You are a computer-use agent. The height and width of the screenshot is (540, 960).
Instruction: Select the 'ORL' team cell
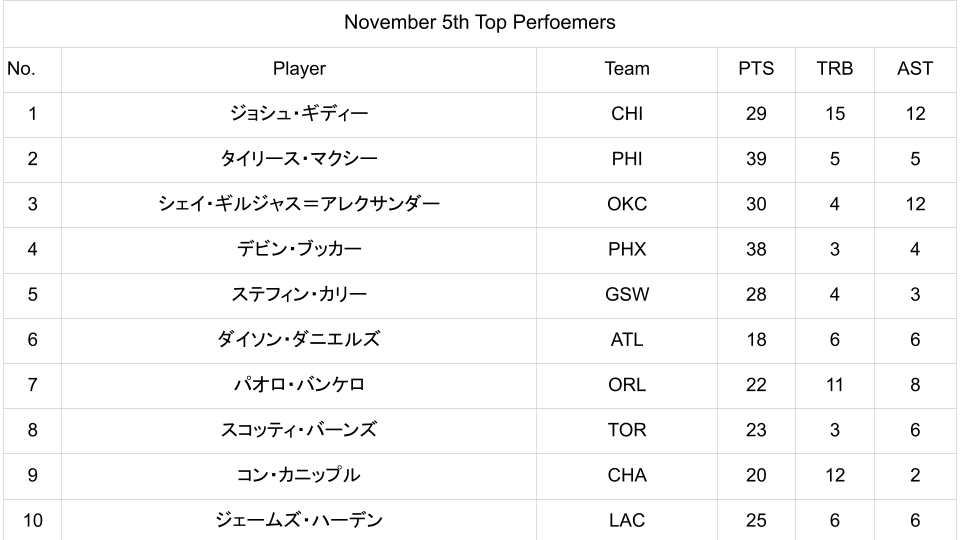click(x=627, y=385)
